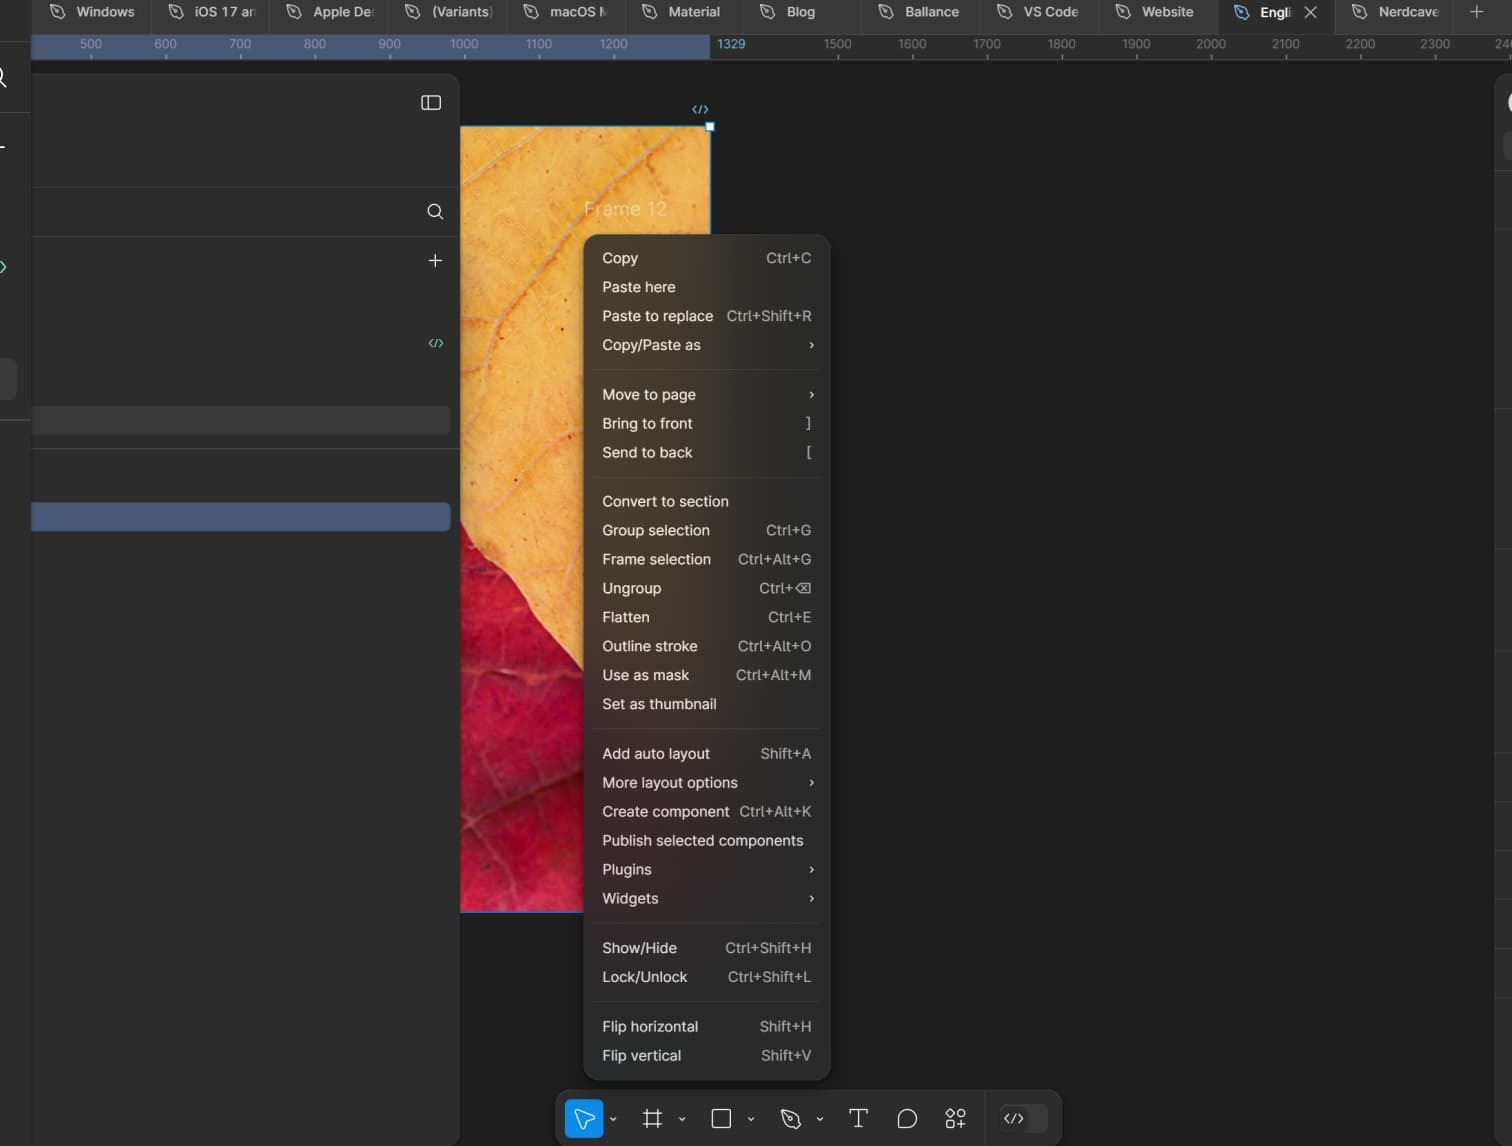Choose Use as mask

click(x=706, y=675)
